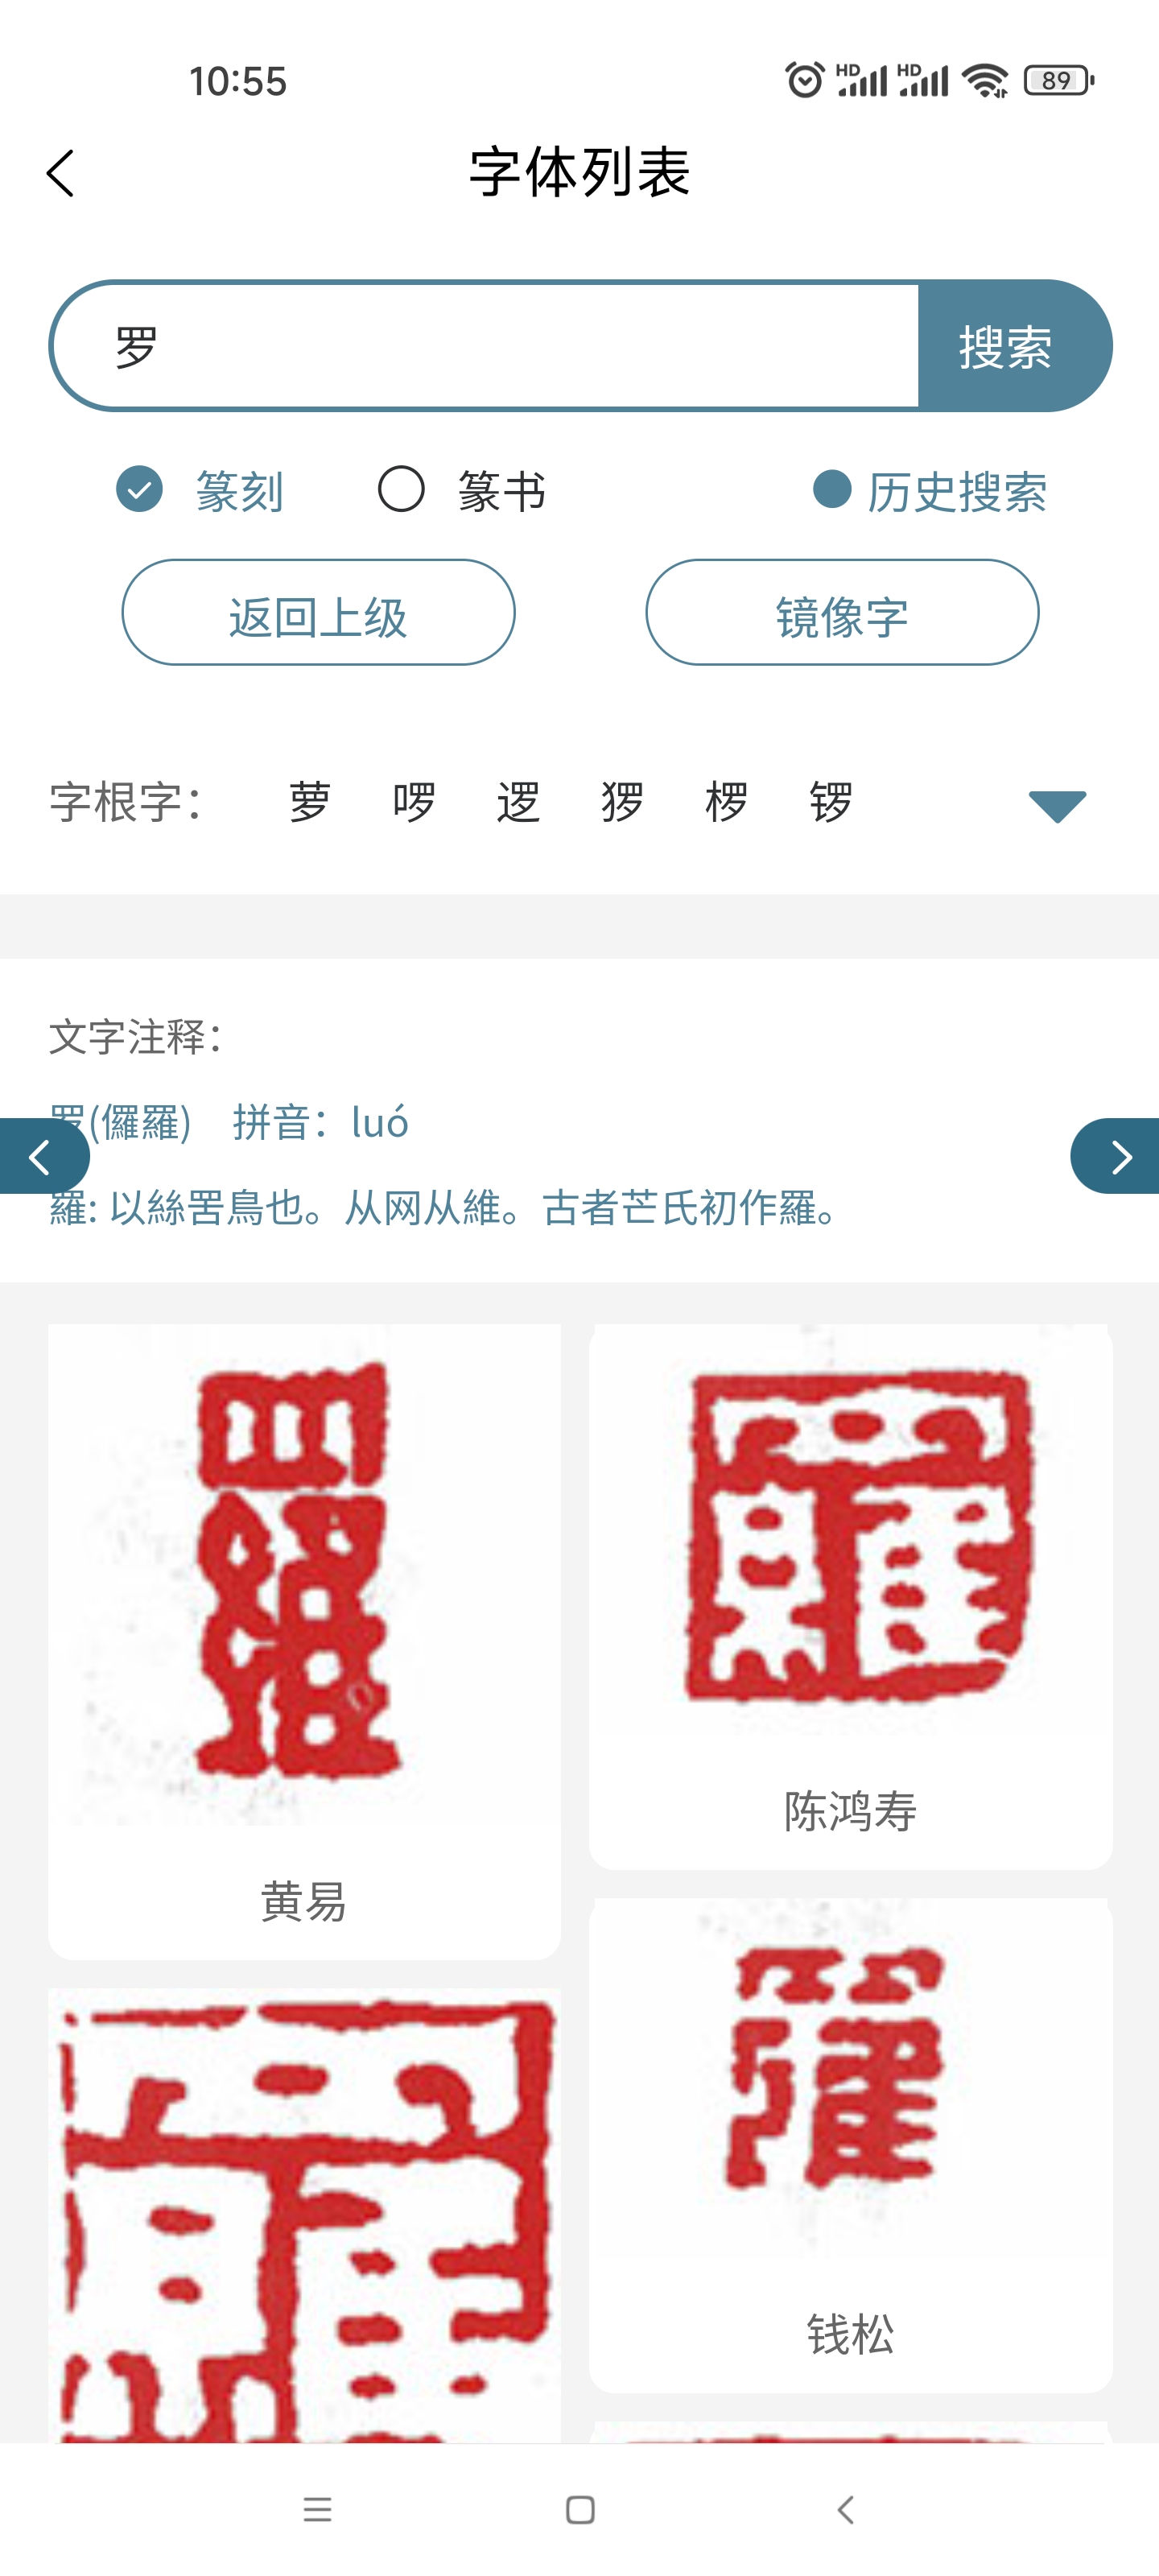Click the right carousel arrow button
Image resolution: width=1159 pixels, height=2576 pixels.
point(1115,1156)
